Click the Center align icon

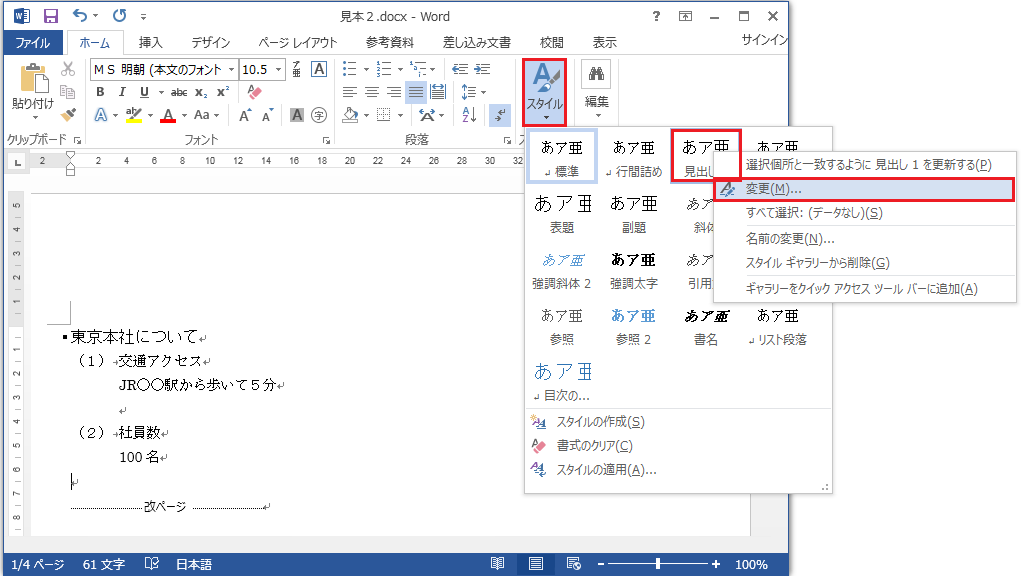point(370,92)
